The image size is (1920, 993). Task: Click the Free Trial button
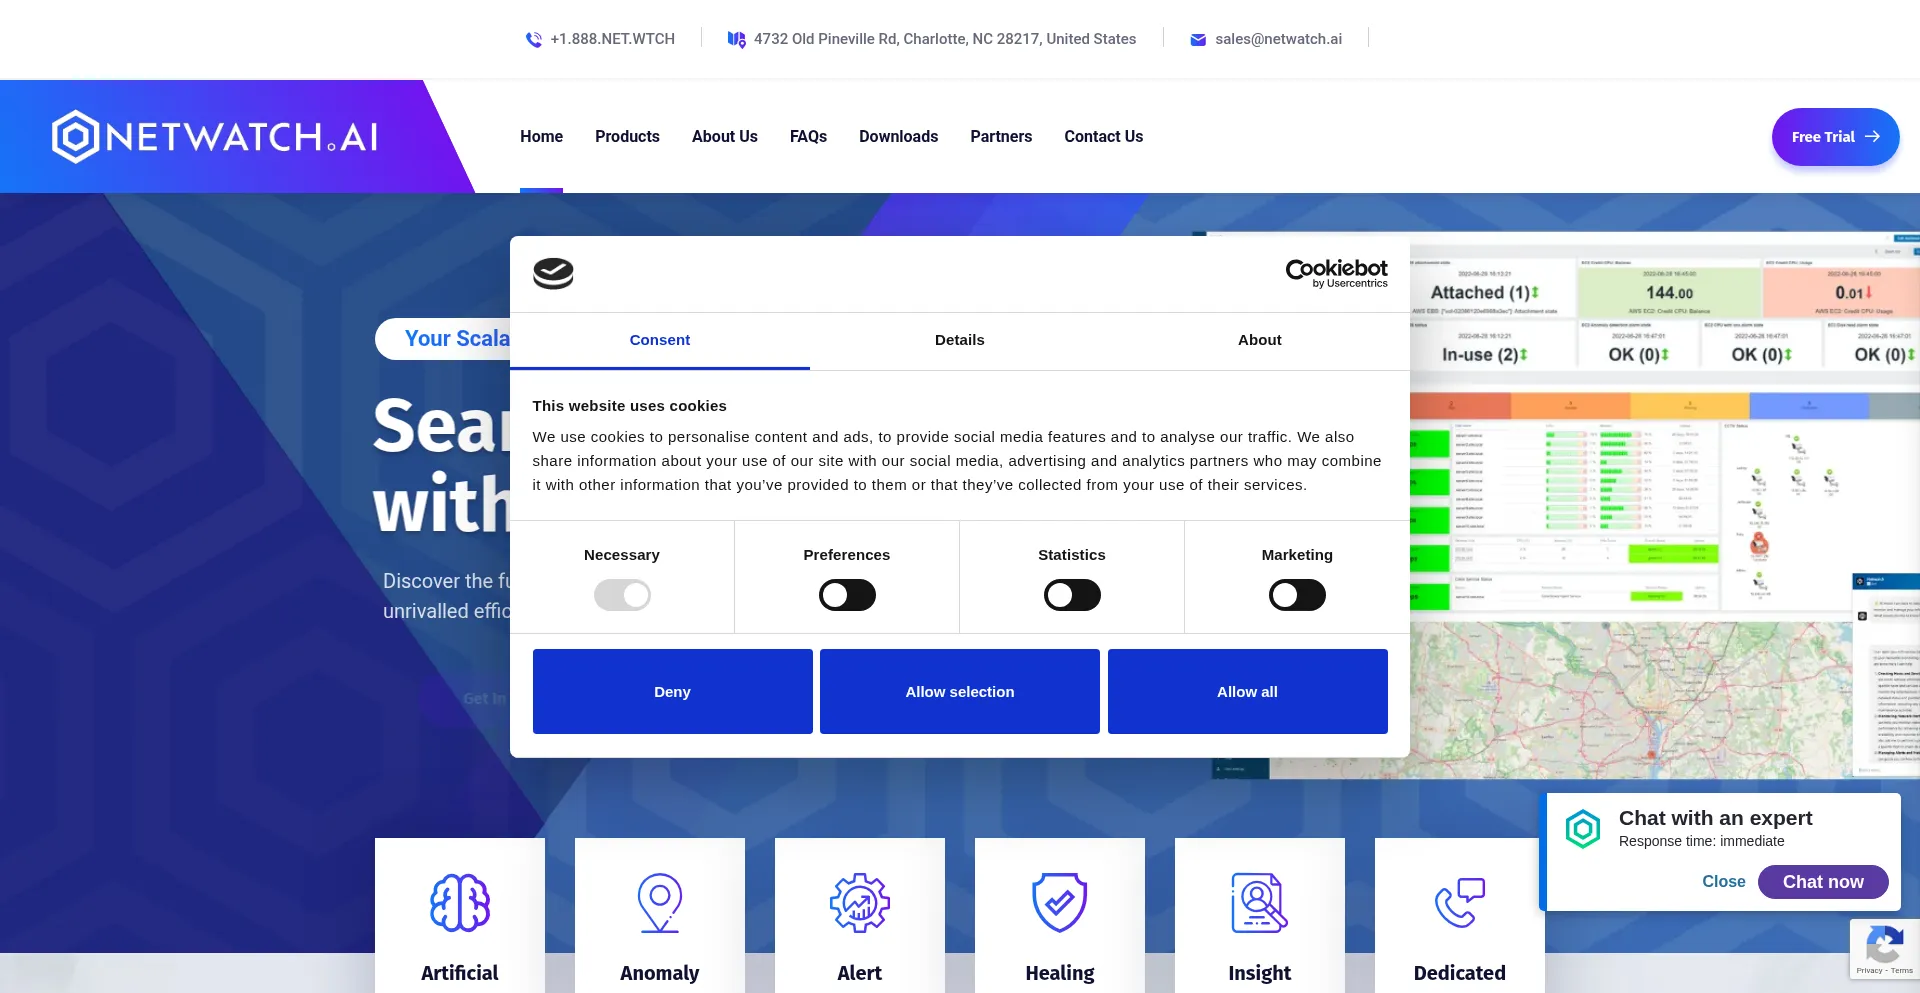1835,137
